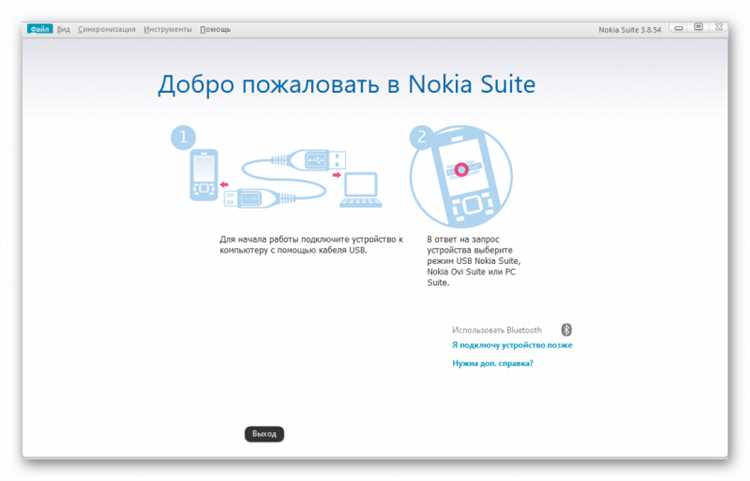Click Я подключу устройство позже link
Image resolution: width=750 pixels, height=481 pixels.
pos(512,345)
